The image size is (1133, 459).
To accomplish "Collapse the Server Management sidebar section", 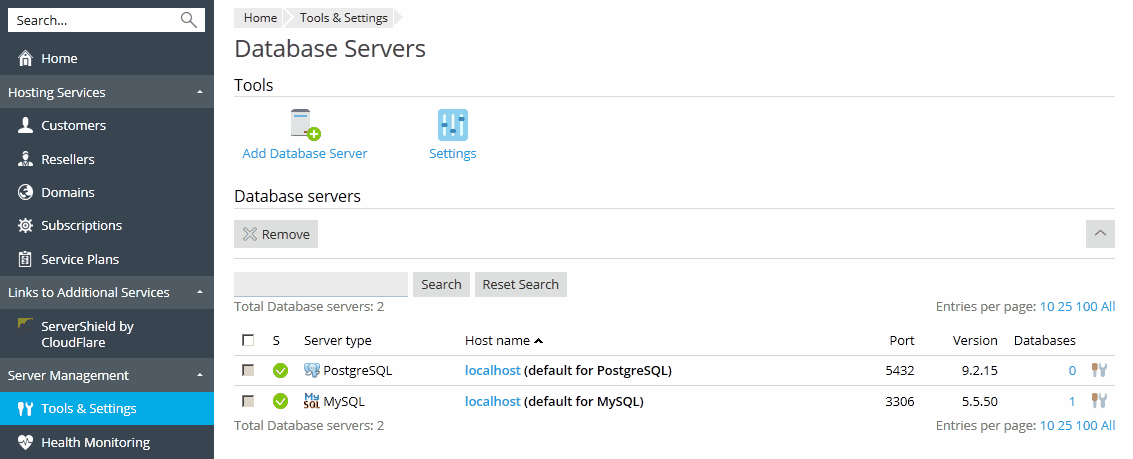I will (x=199, y=375).
